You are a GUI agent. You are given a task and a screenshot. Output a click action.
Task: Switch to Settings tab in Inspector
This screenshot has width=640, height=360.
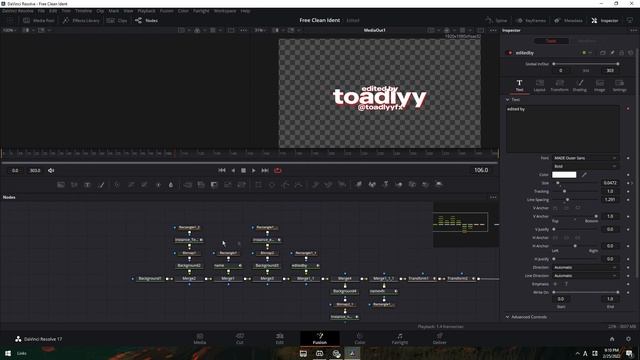[x=620, y=86]
